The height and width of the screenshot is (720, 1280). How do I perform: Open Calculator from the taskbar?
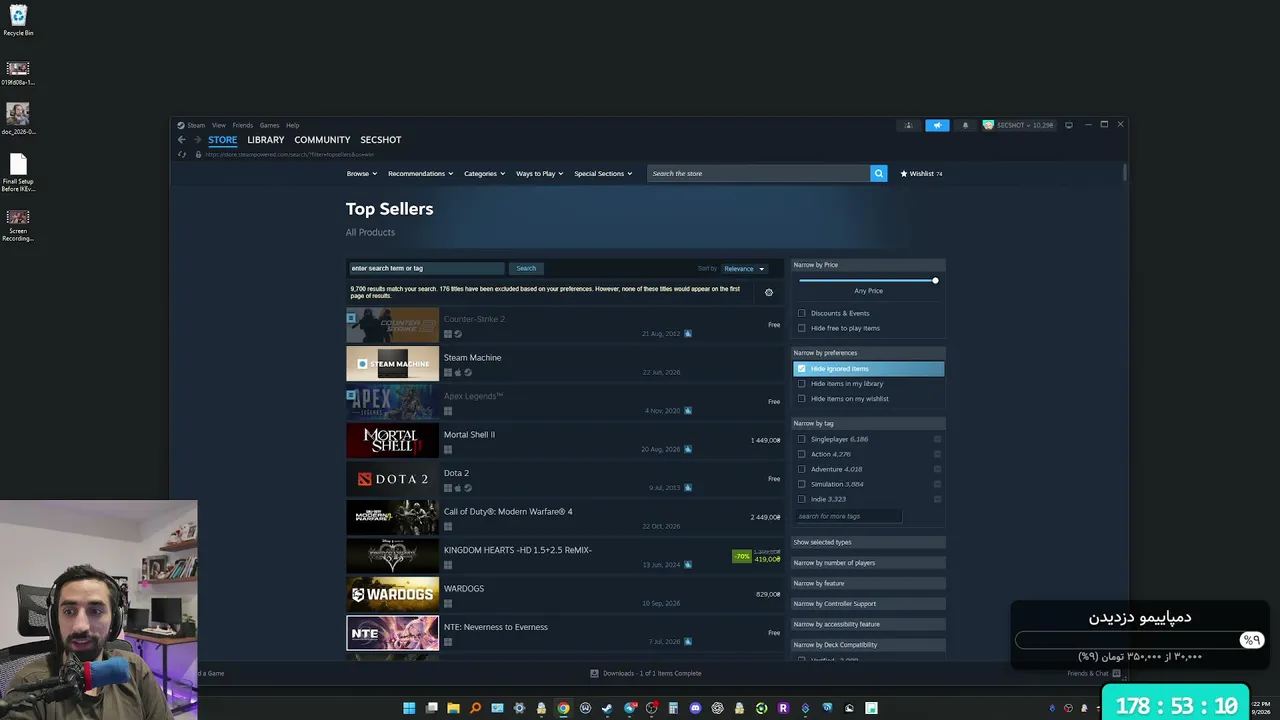tap(673, 708)
